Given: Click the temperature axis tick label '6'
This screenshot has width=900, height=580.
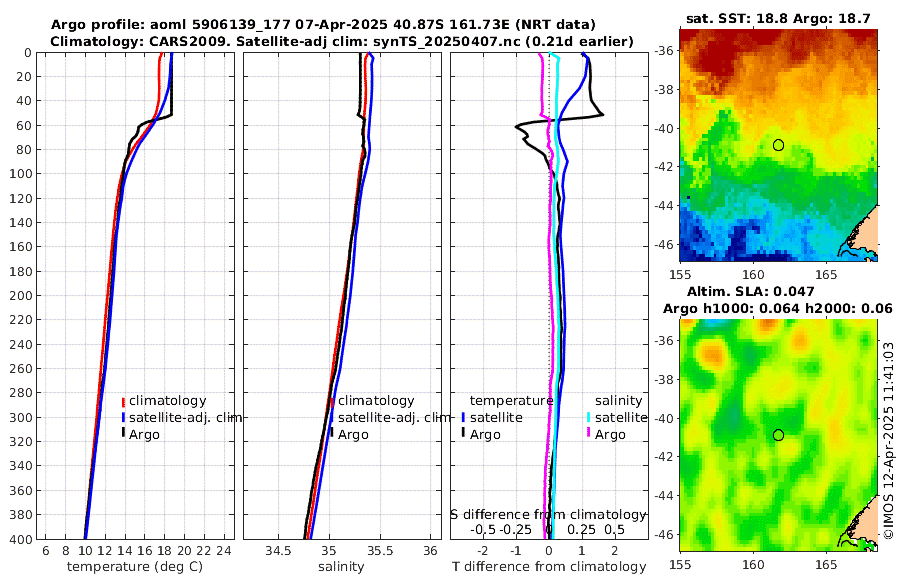Looking at the screenshot, I should tap(46, 551).
